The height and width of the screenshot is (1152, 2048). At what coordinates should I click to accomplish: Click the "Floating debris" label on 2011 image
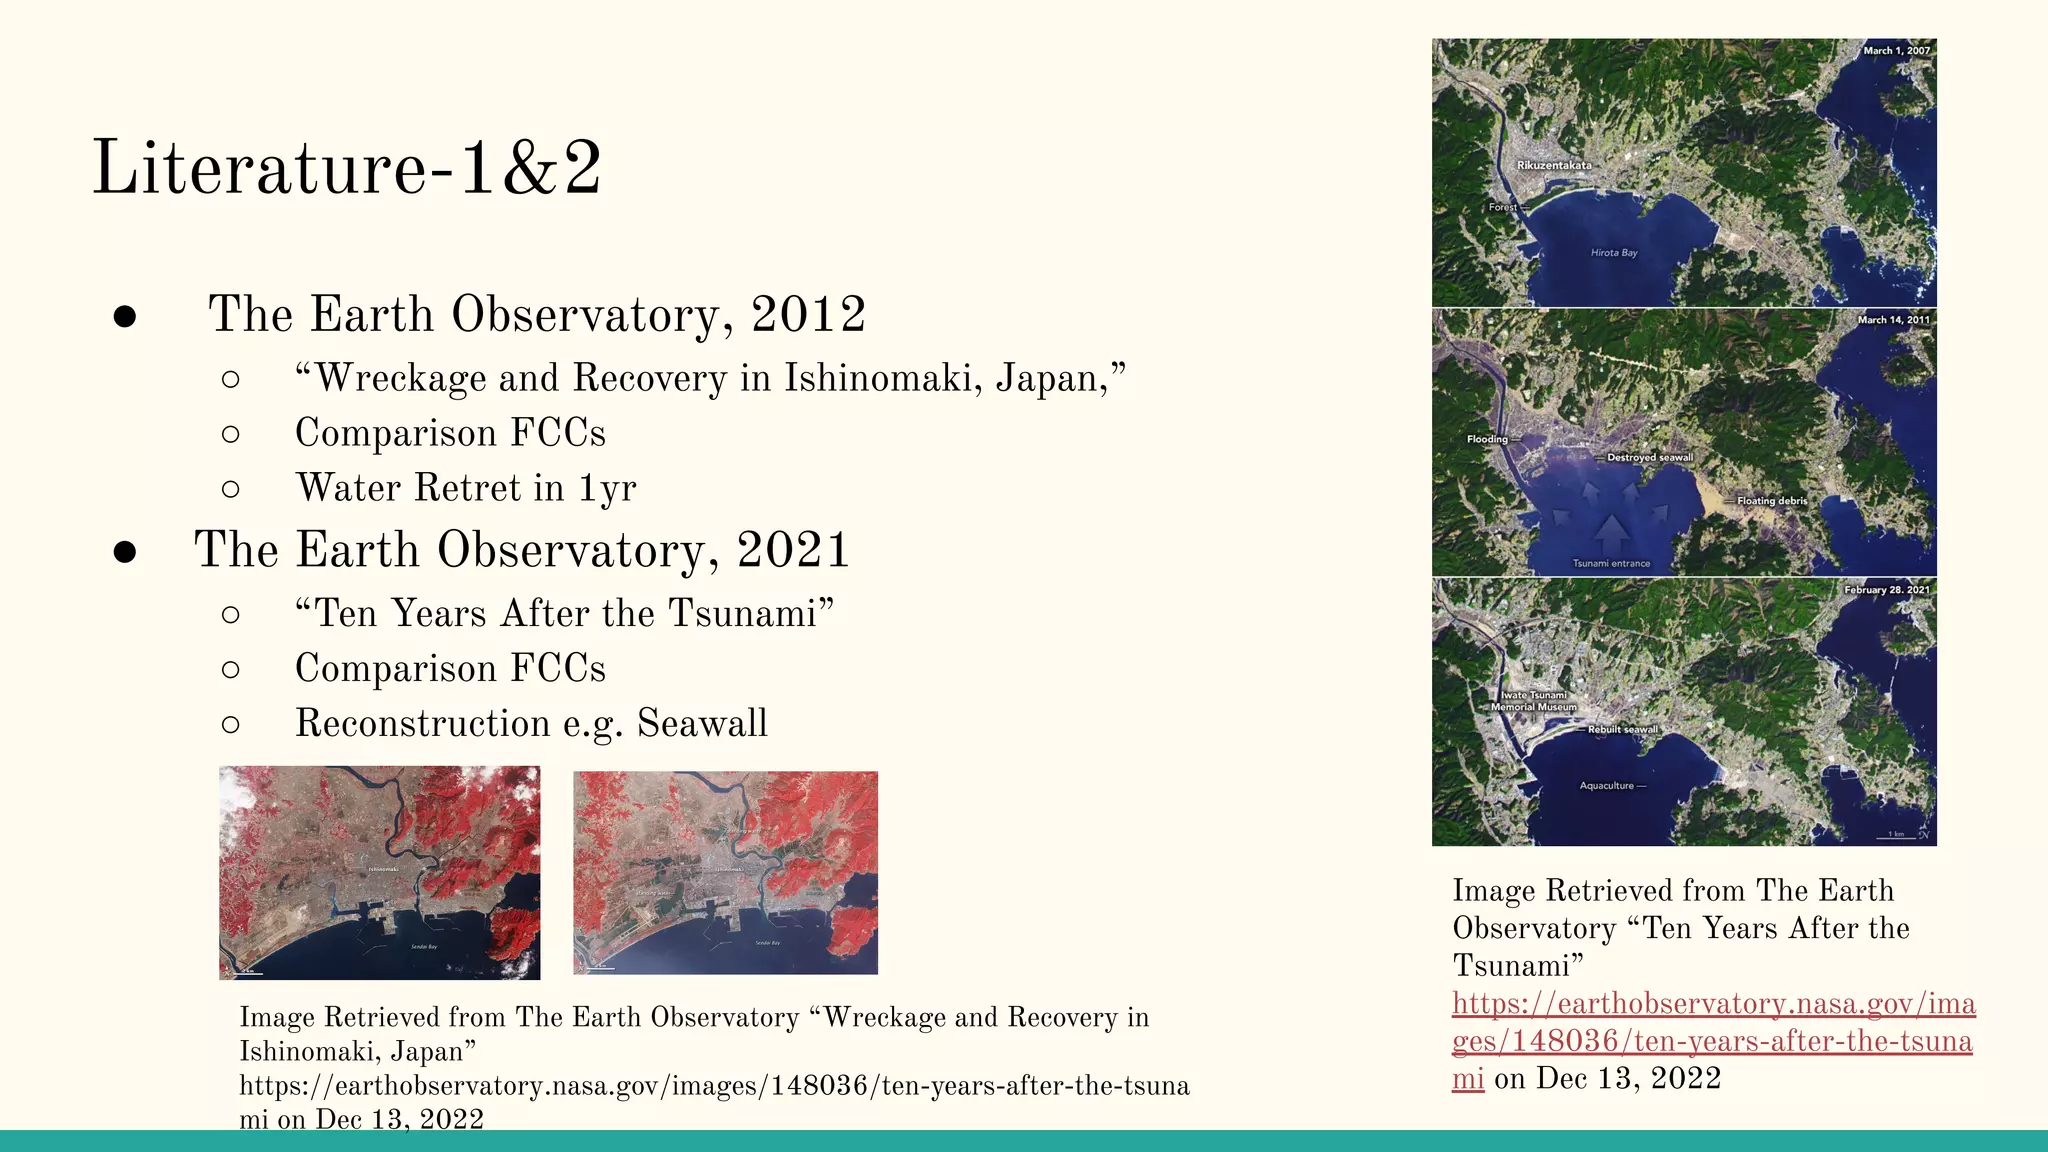(x=1772, y=501)
